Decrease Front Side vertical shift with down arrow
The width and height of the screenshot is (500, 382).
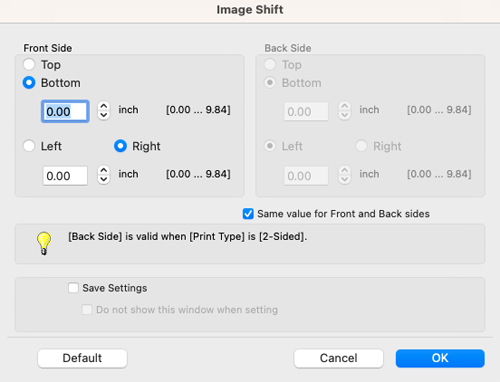pyautogui.click(x=104, y=115)
